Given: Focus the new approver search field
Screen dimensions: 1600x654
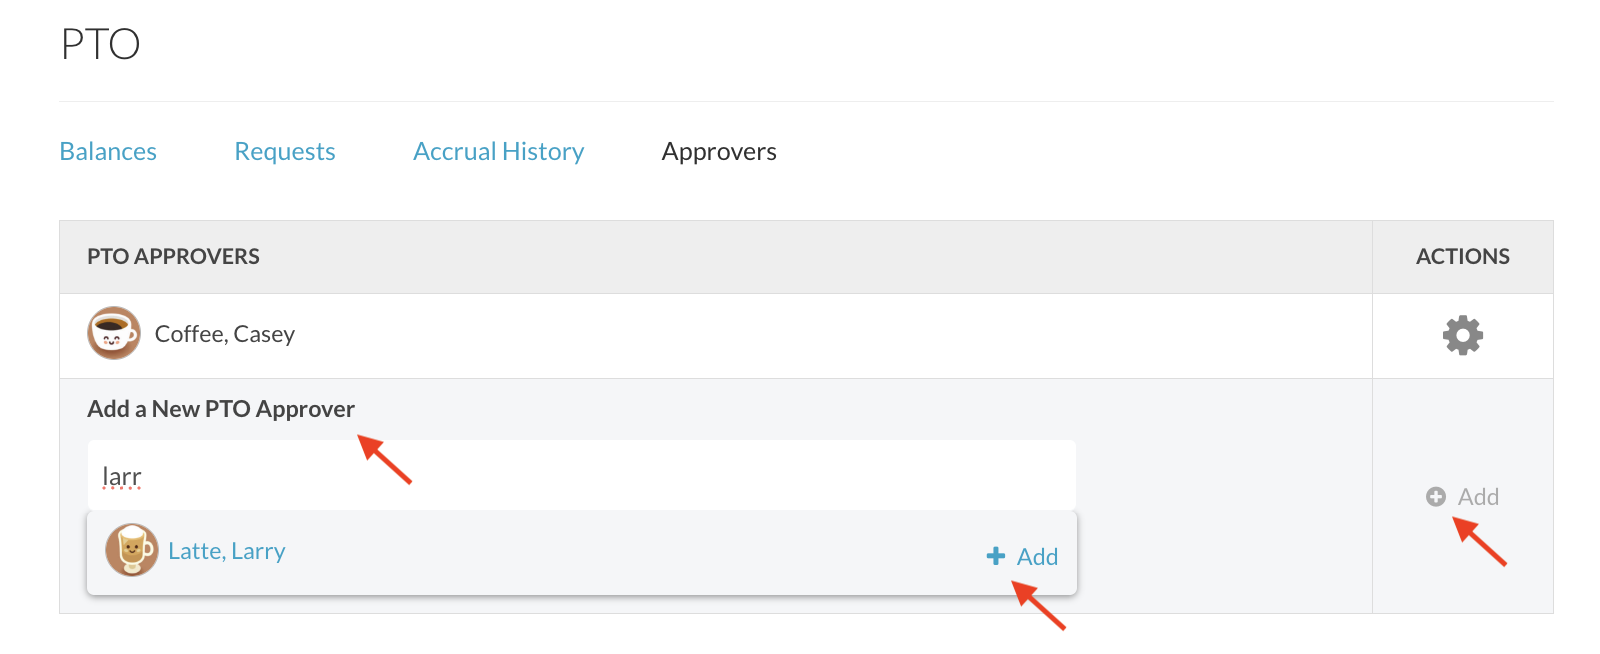Looking at the screenshot, I should point(580,476).
